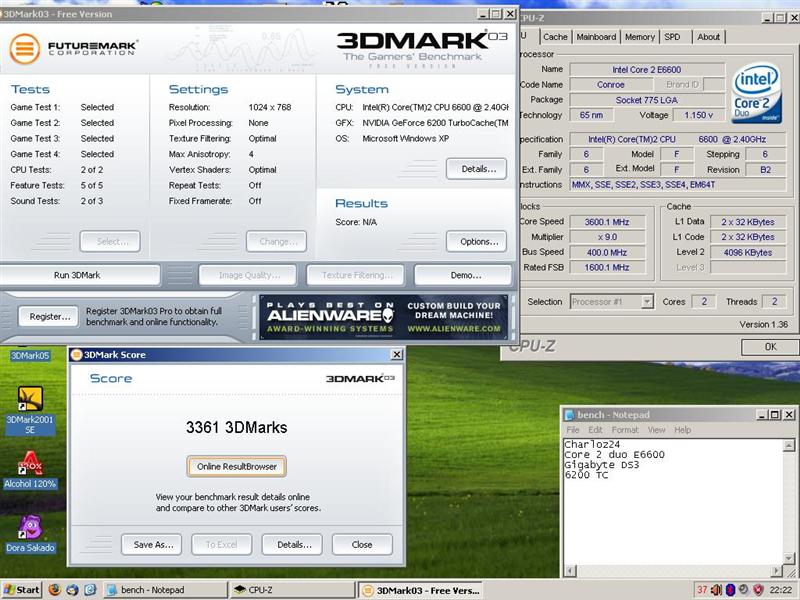Click the third quick launch icon
Screen dimensions: 800x600
tap(90, 589)
